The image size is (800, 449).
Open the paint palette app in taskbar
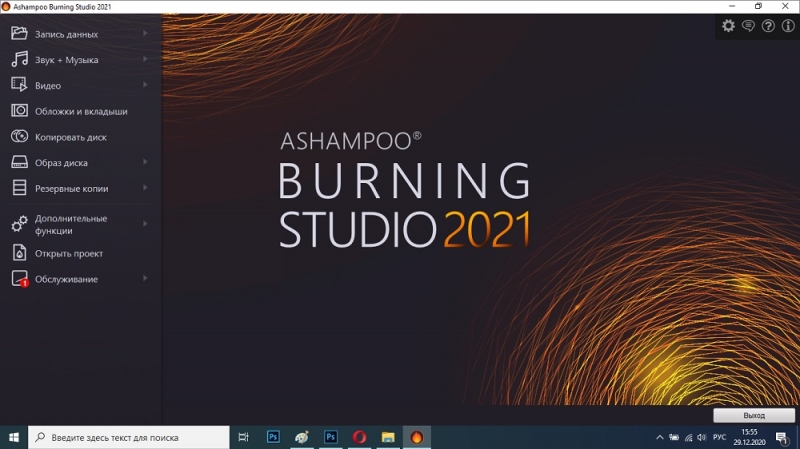pyautogui.click(x=302, y=437)
